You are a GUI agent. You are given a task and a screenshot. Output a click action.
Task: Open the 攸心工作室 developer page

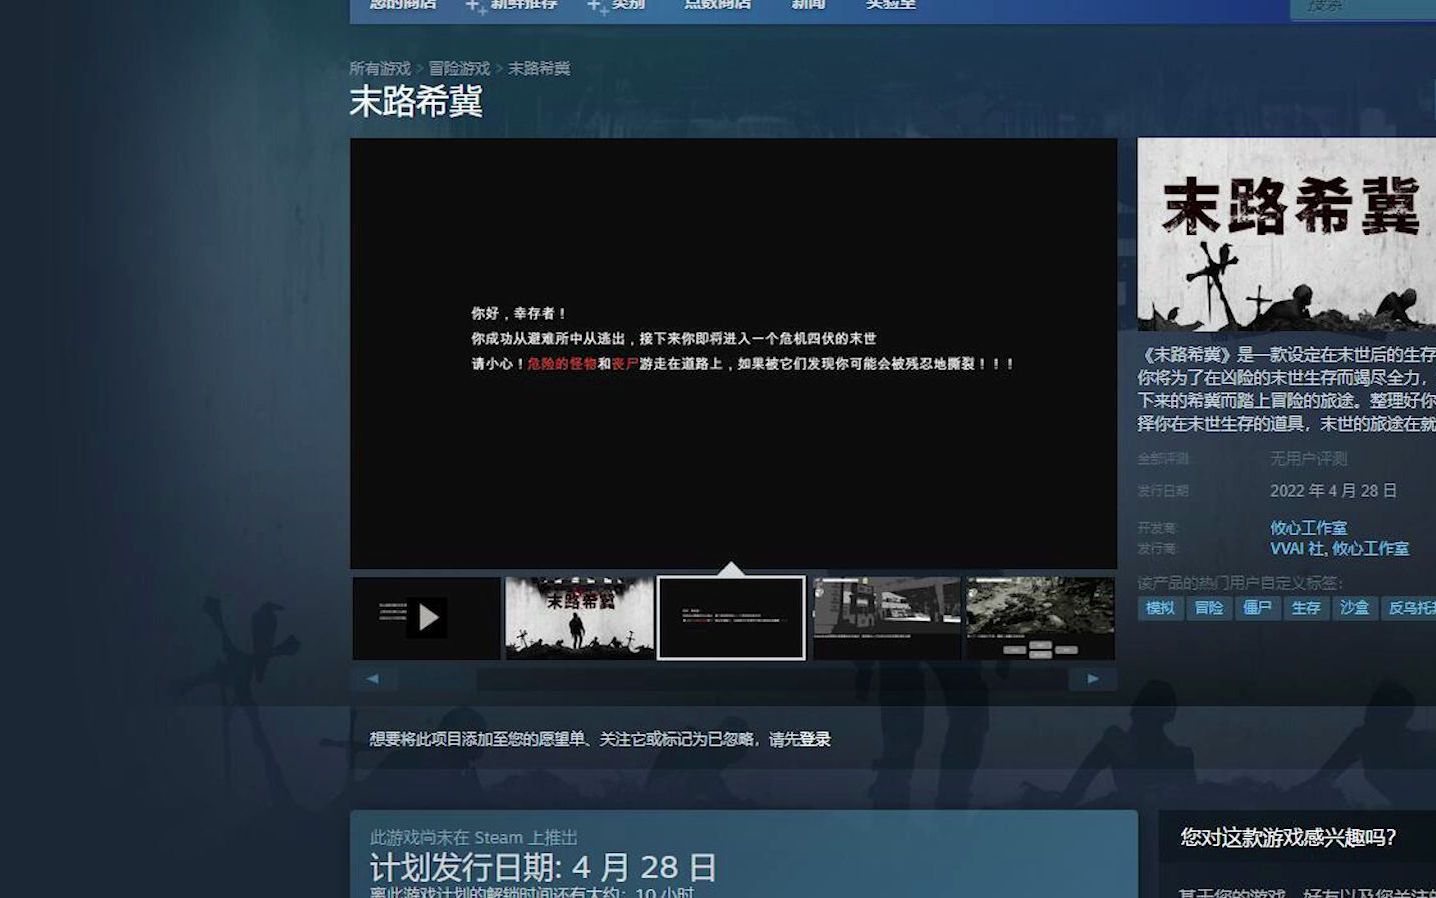[1310, 527]
